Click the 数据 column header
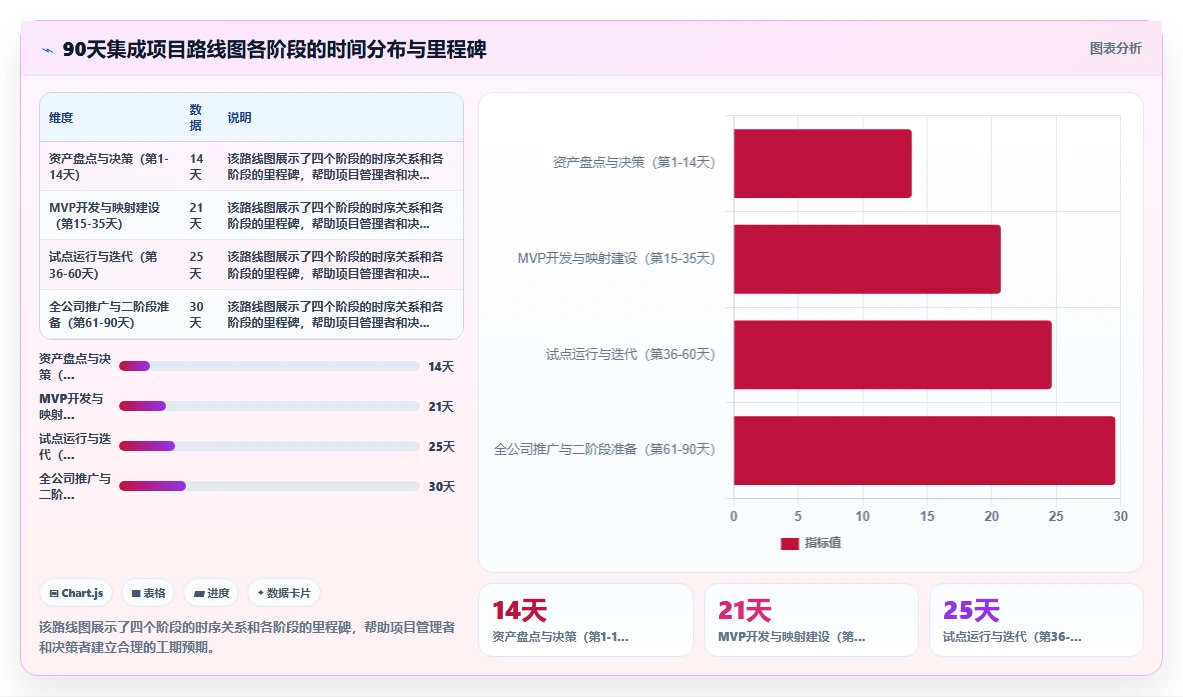Screen dimensions: 1183x697 195,118
